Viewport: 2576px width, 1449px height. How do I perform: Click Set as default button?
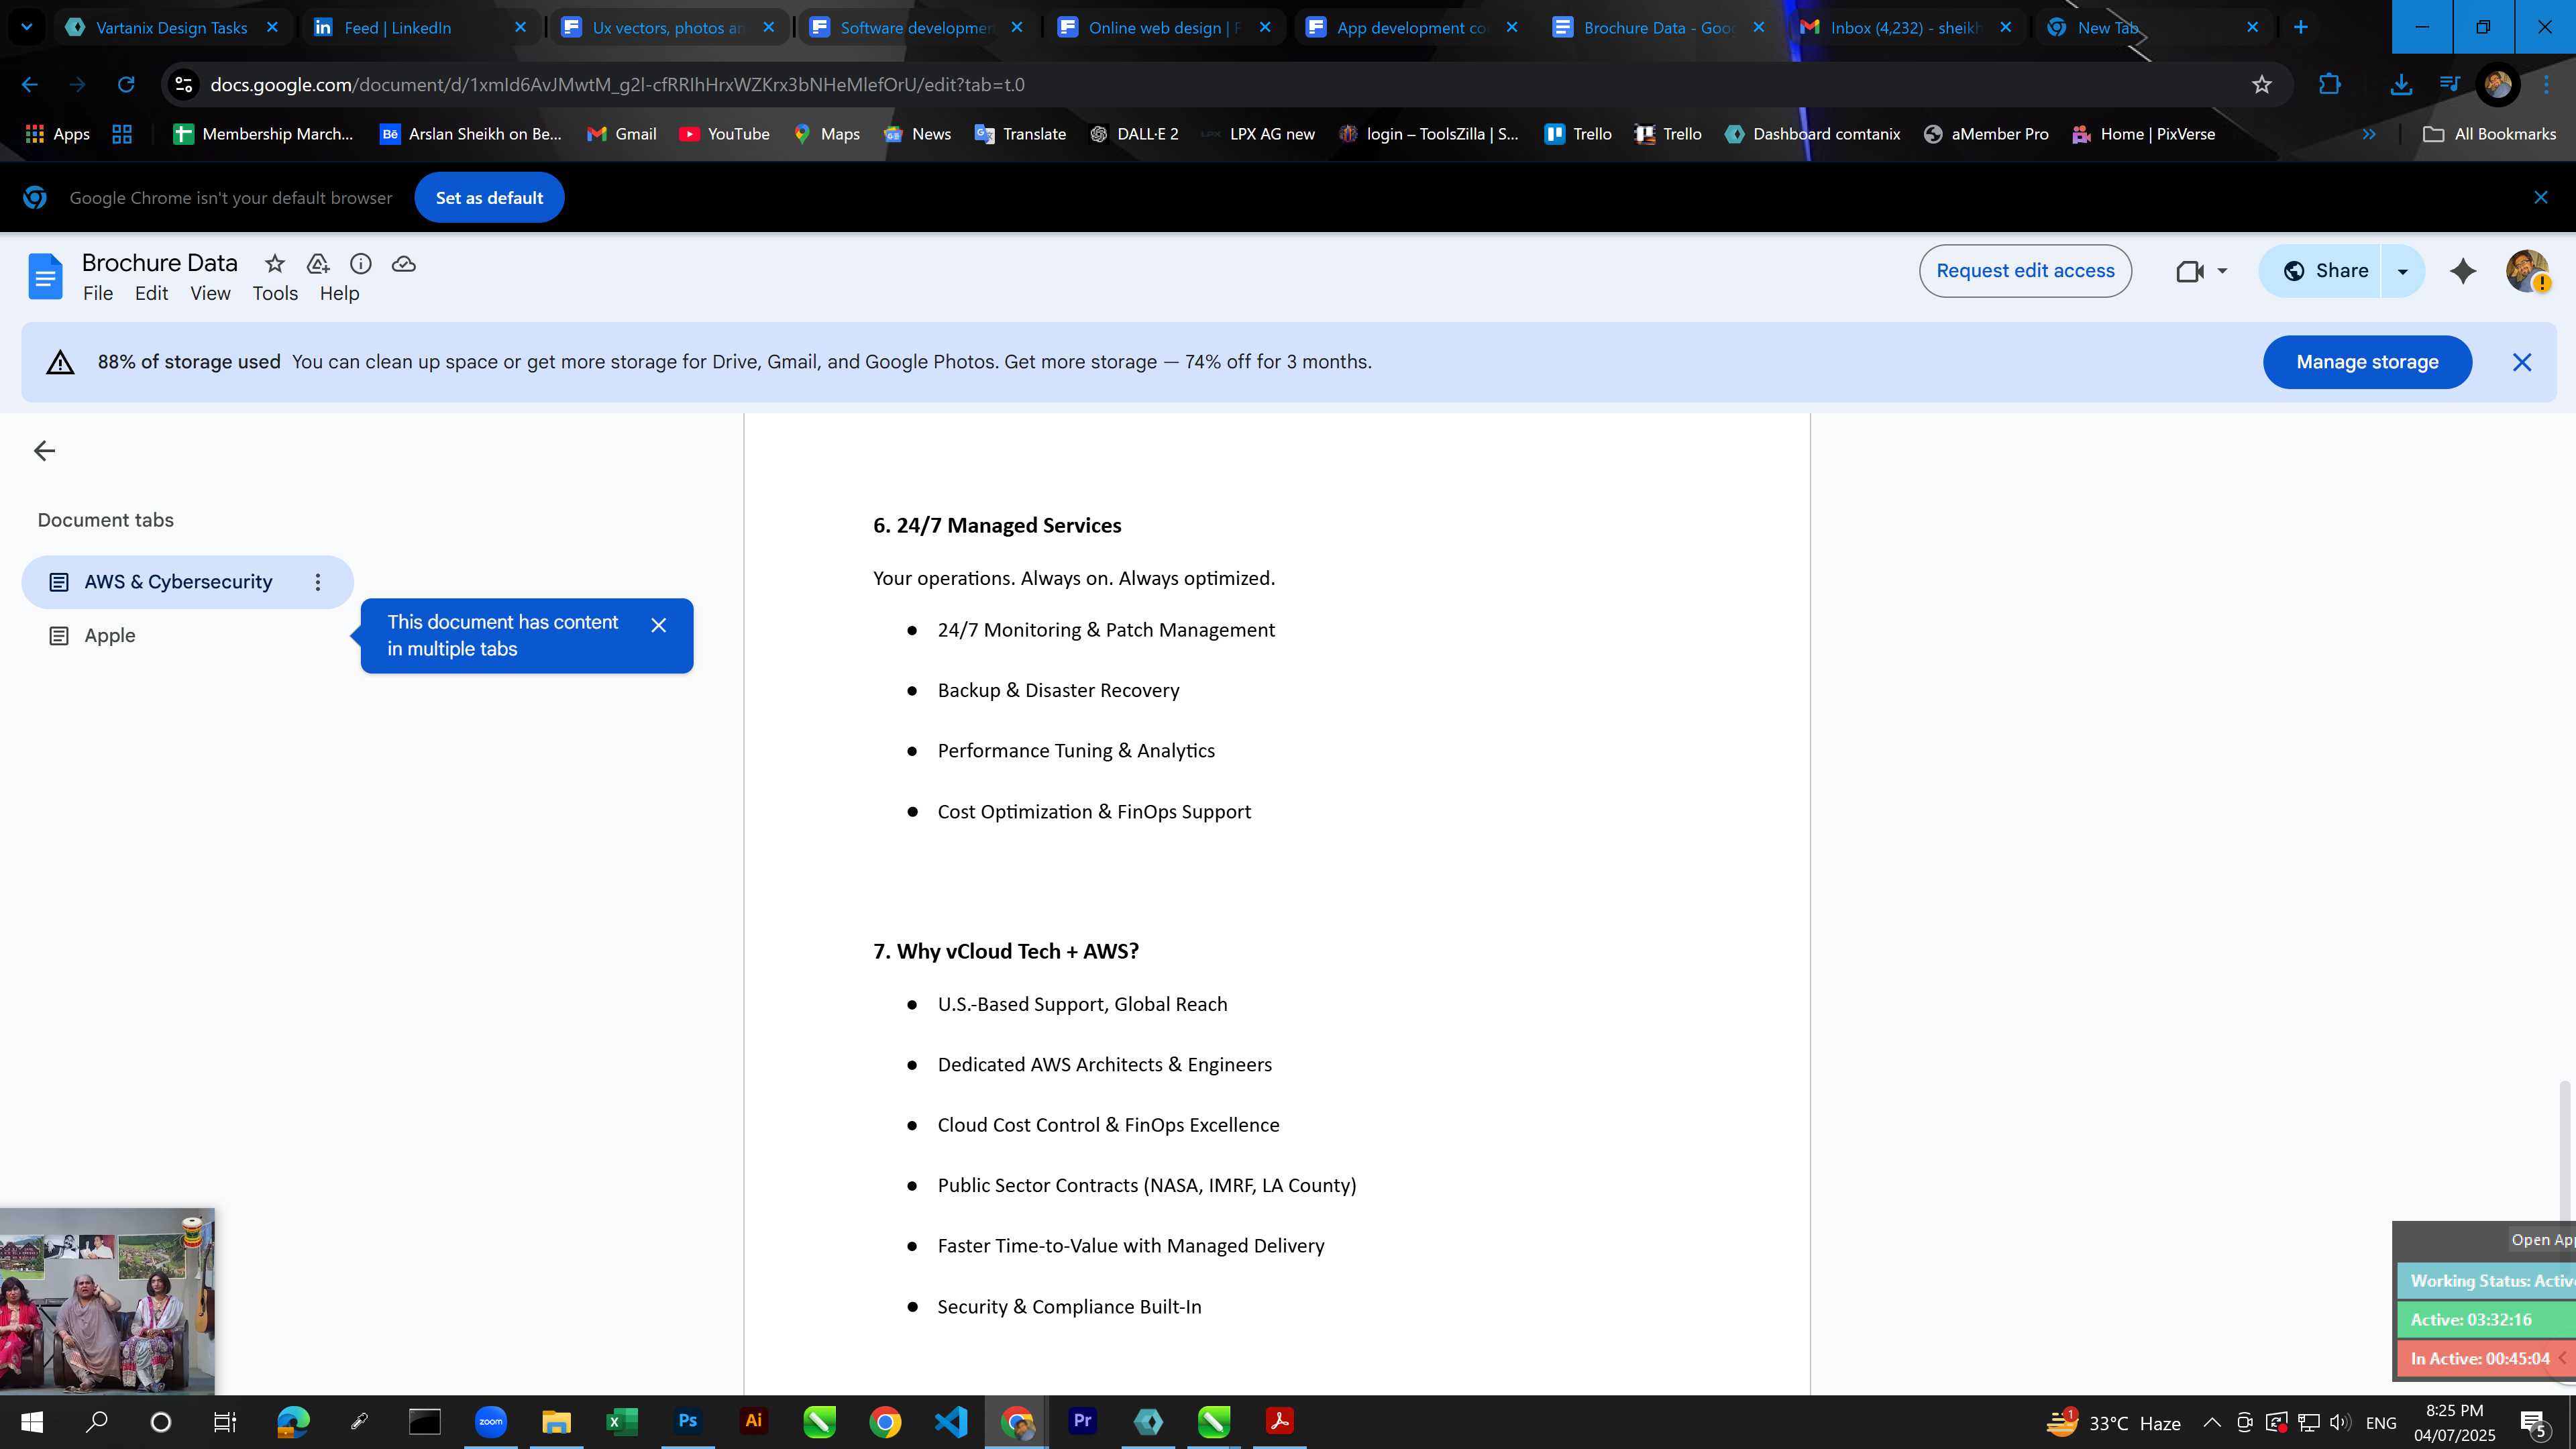pos(489,198)
